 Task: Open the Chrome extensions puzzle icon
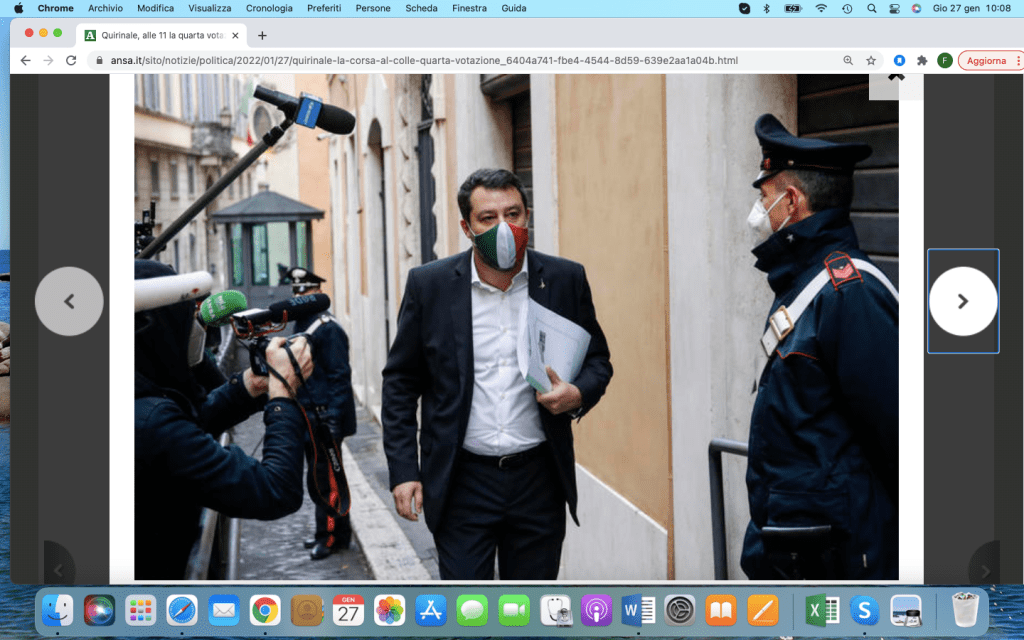922,60
